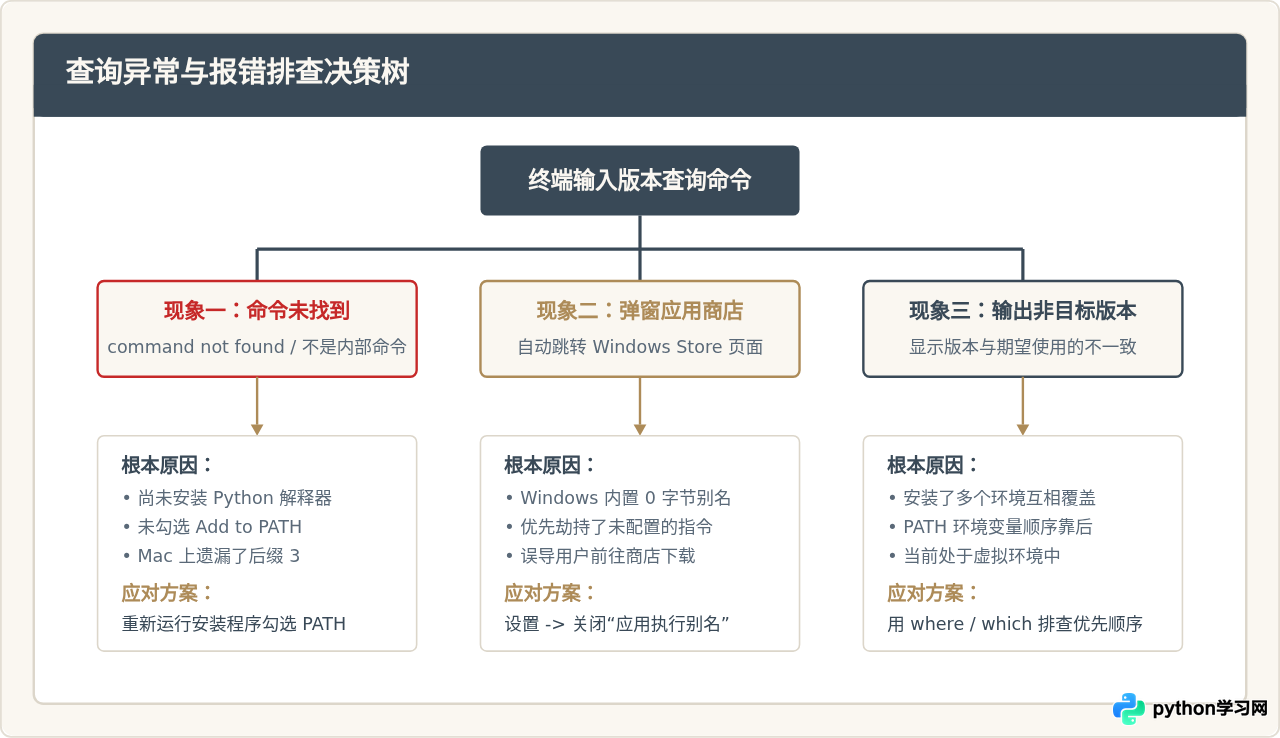The height and width of the screenshot is (738, 1280).
Task: Select the solution "用 where / which 排查优先顺序"
Action: [1015, 624]
